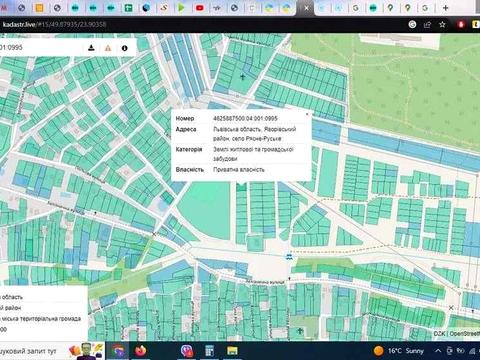The height and width of the screenshot is (360, 480).
Task: Close the parcel info popup
Action: tap(307, 114)
